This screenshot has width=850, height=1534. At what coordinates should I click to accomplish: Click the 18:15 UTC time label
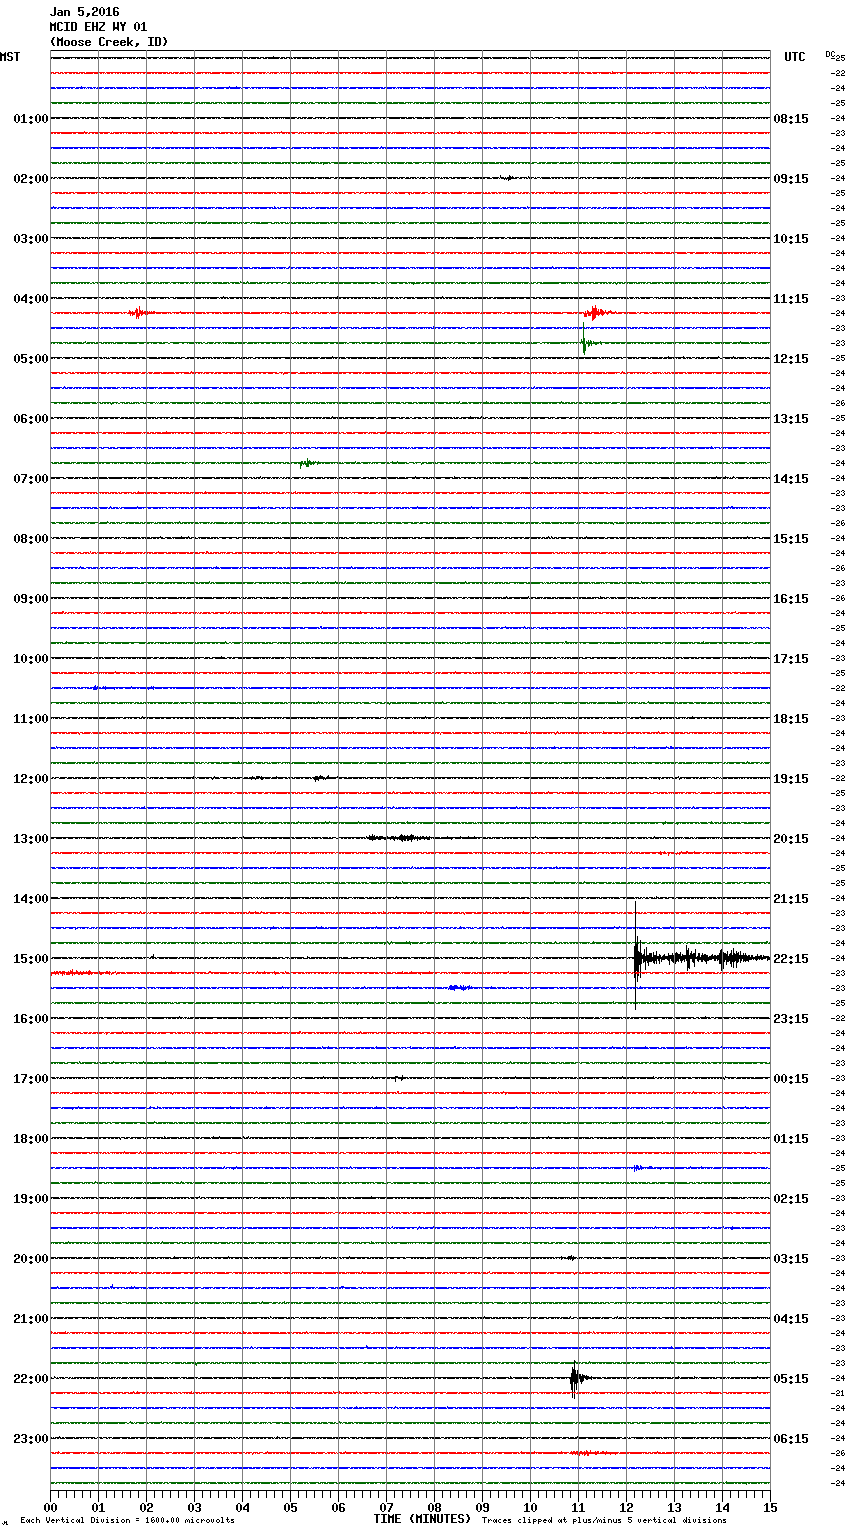pos(791,719)
